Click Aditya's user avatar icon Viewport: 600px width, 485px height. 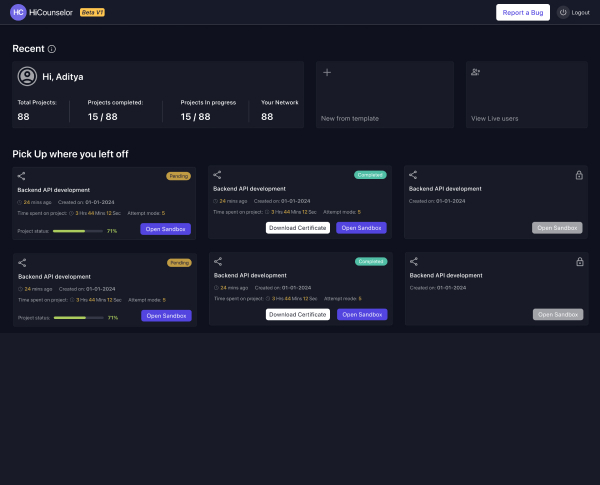click(29, 76)
